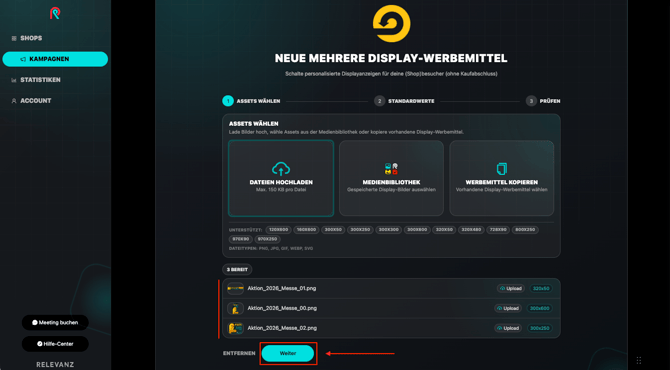Select file name Aktion_2026_Messe_02.png
This screenshot has height=370, width=670.
(x=282, y=328)
